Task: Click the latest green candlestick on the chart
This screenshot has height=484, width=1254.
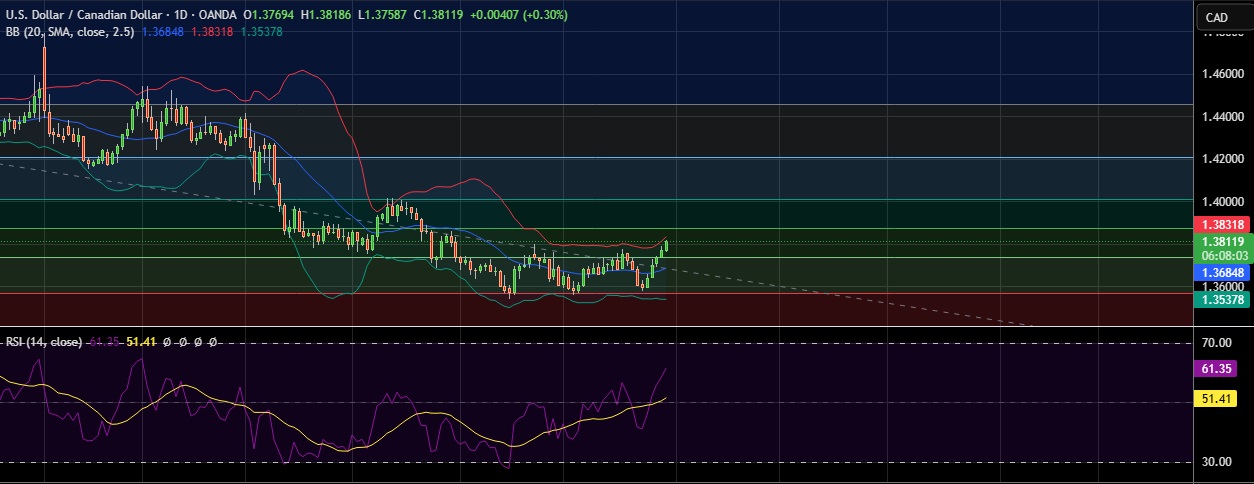Action: coord(666,246)
